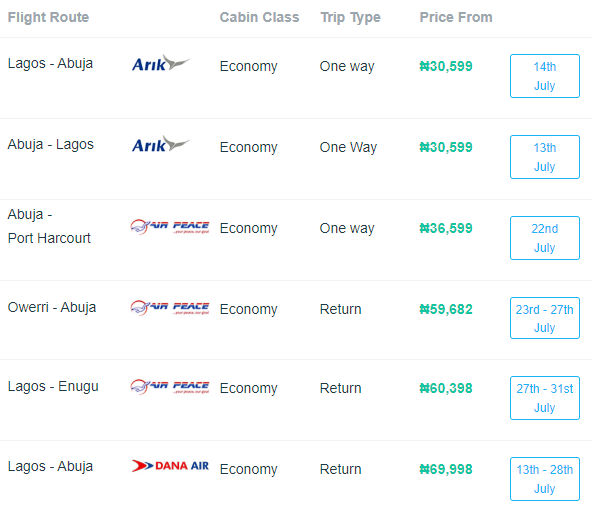
Task: Pick the 27th - 31st July button
Action: [545, 398]
